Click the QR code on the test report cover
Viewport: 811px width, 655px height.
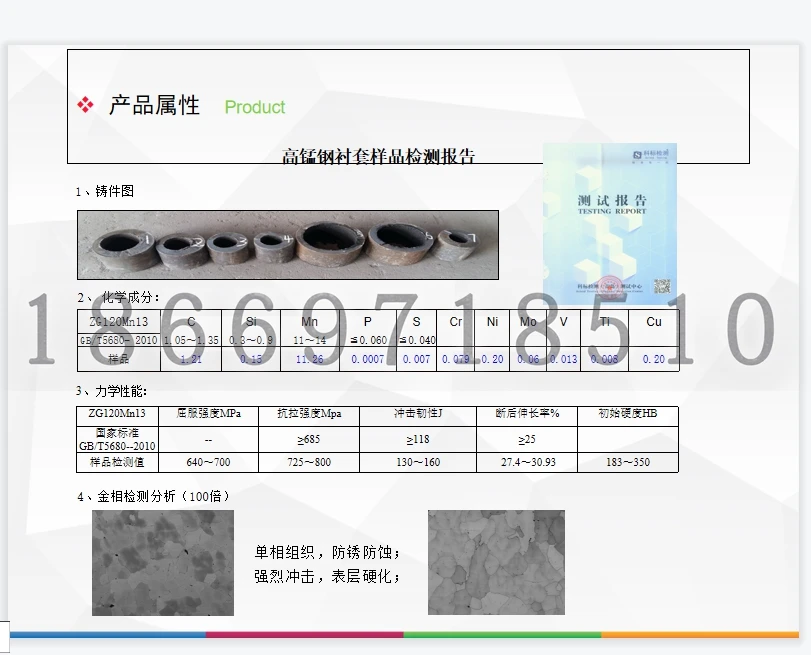click(661, 286)
